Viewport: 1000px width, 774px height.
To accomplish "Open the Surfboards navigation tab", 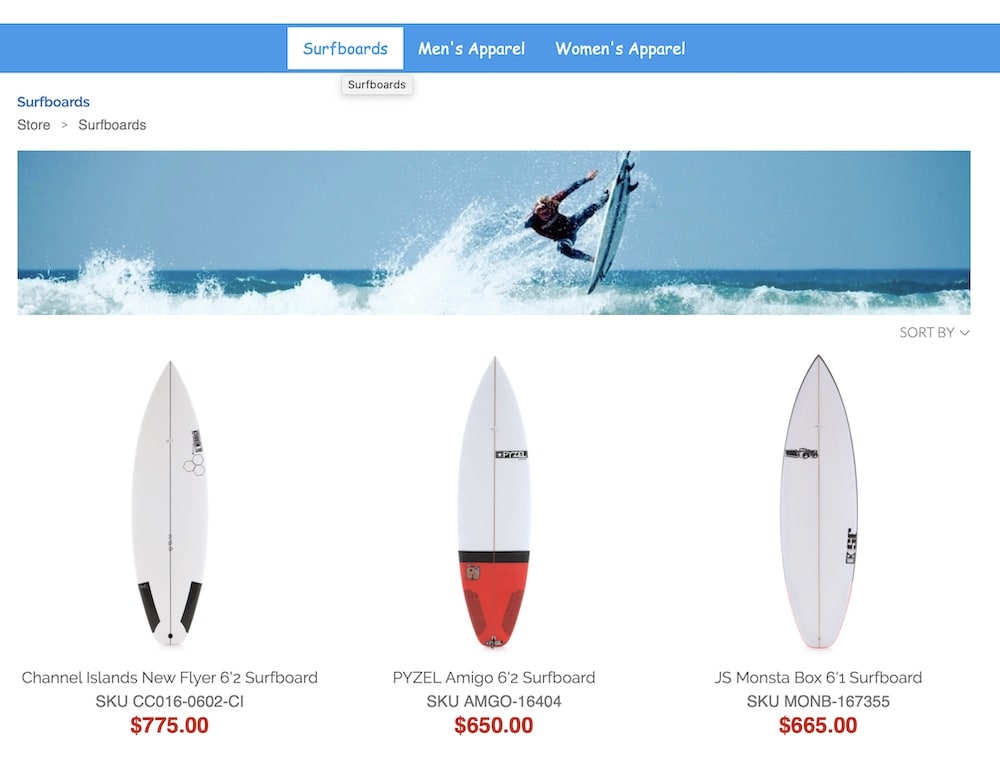I will (x=345, y=49).
